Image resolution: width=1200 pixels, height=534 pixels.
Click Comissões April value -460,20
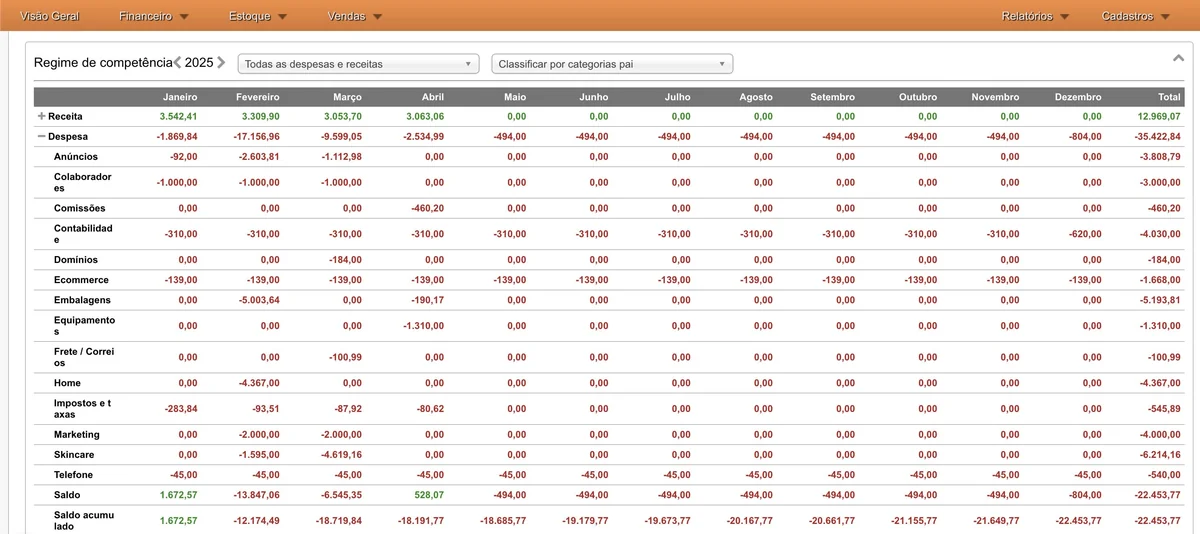pos(427,208)
